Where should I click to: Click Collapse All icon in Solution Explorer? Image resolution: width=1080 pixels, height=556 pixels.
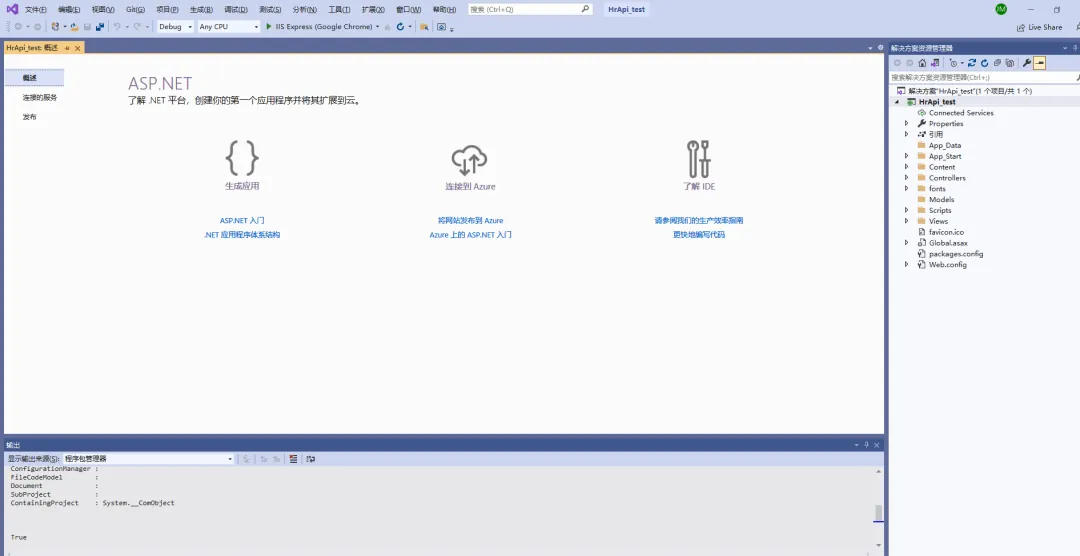tap(997, 63)
